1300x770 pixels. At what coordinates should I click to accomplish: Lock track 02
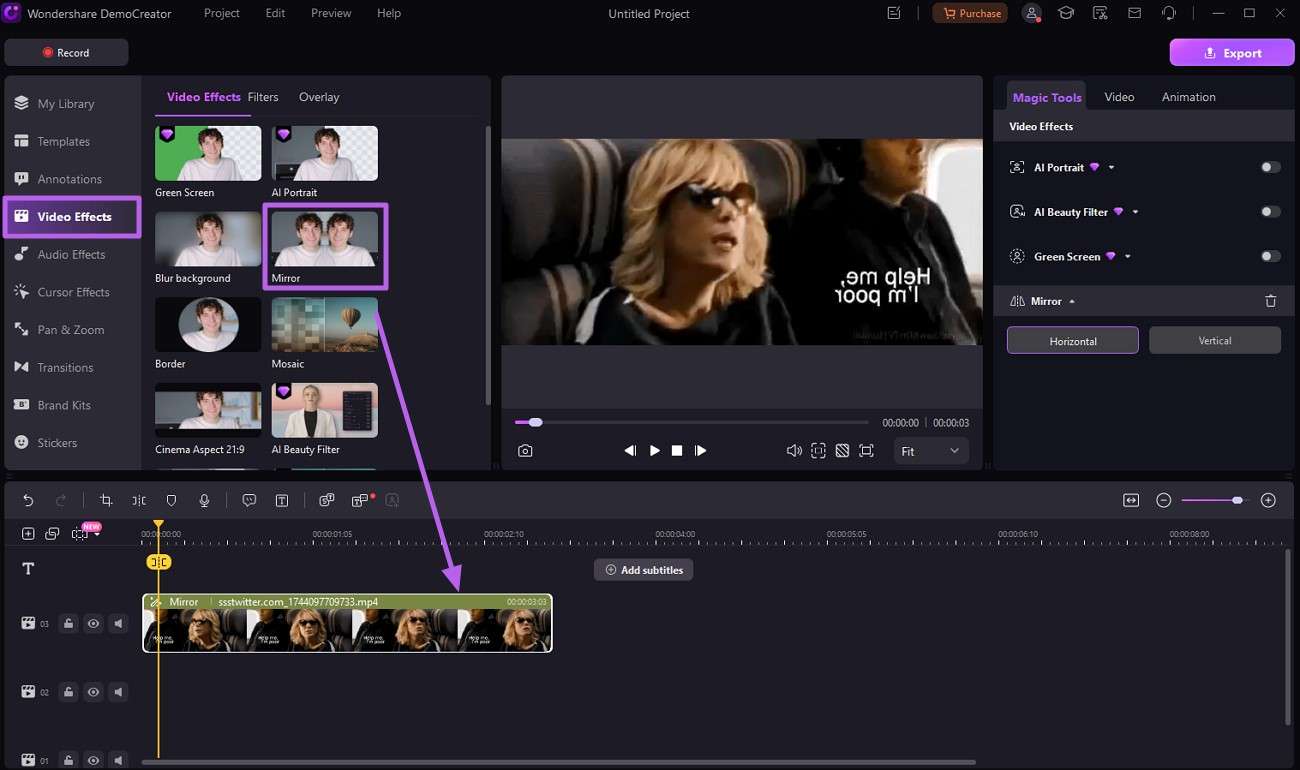point(68,692)
